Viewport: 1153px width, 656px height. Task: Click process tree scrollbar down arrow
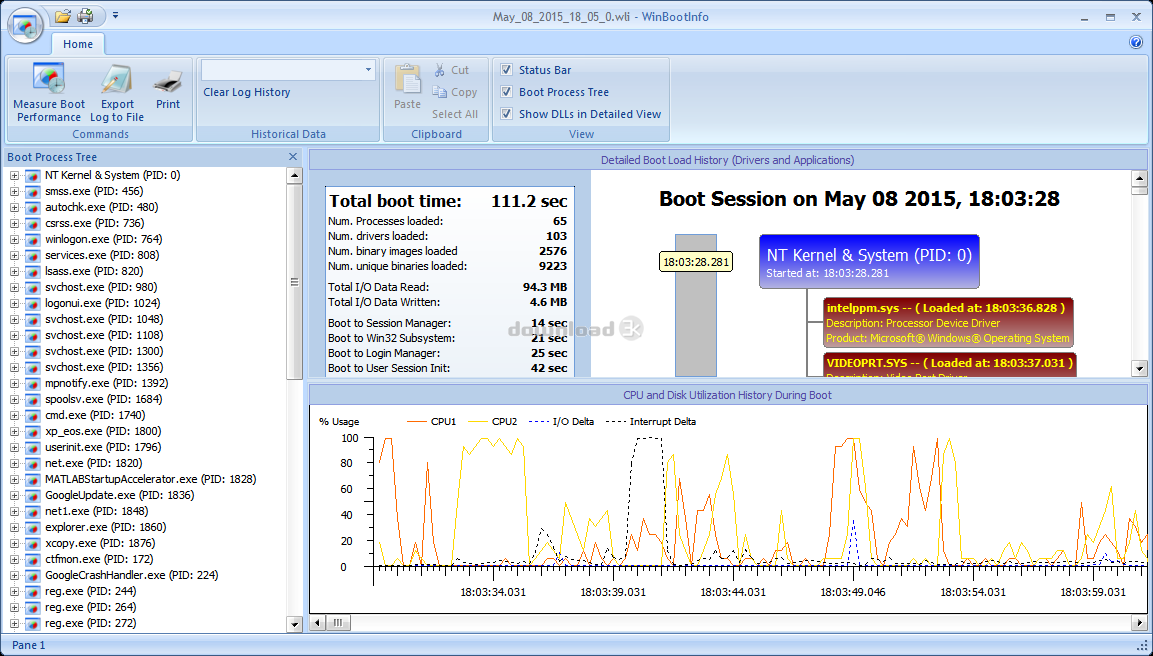[294, 624]
